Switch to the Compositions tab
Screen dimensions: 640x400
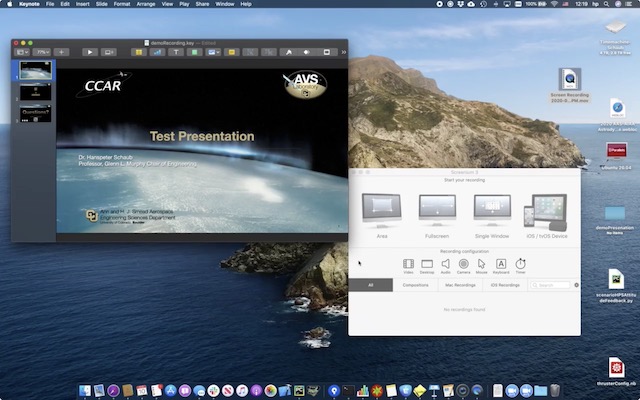[416, 285]
